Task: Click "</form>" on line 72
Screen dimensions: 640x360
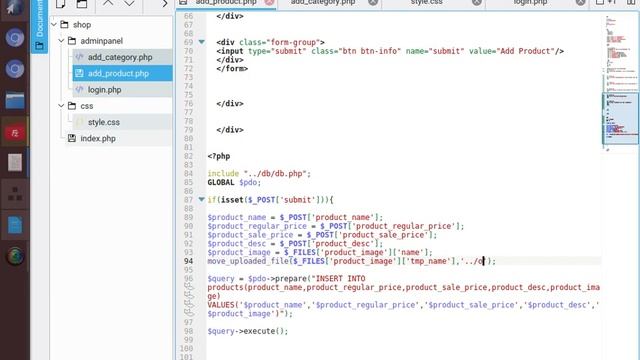Action: pos(232,69)
